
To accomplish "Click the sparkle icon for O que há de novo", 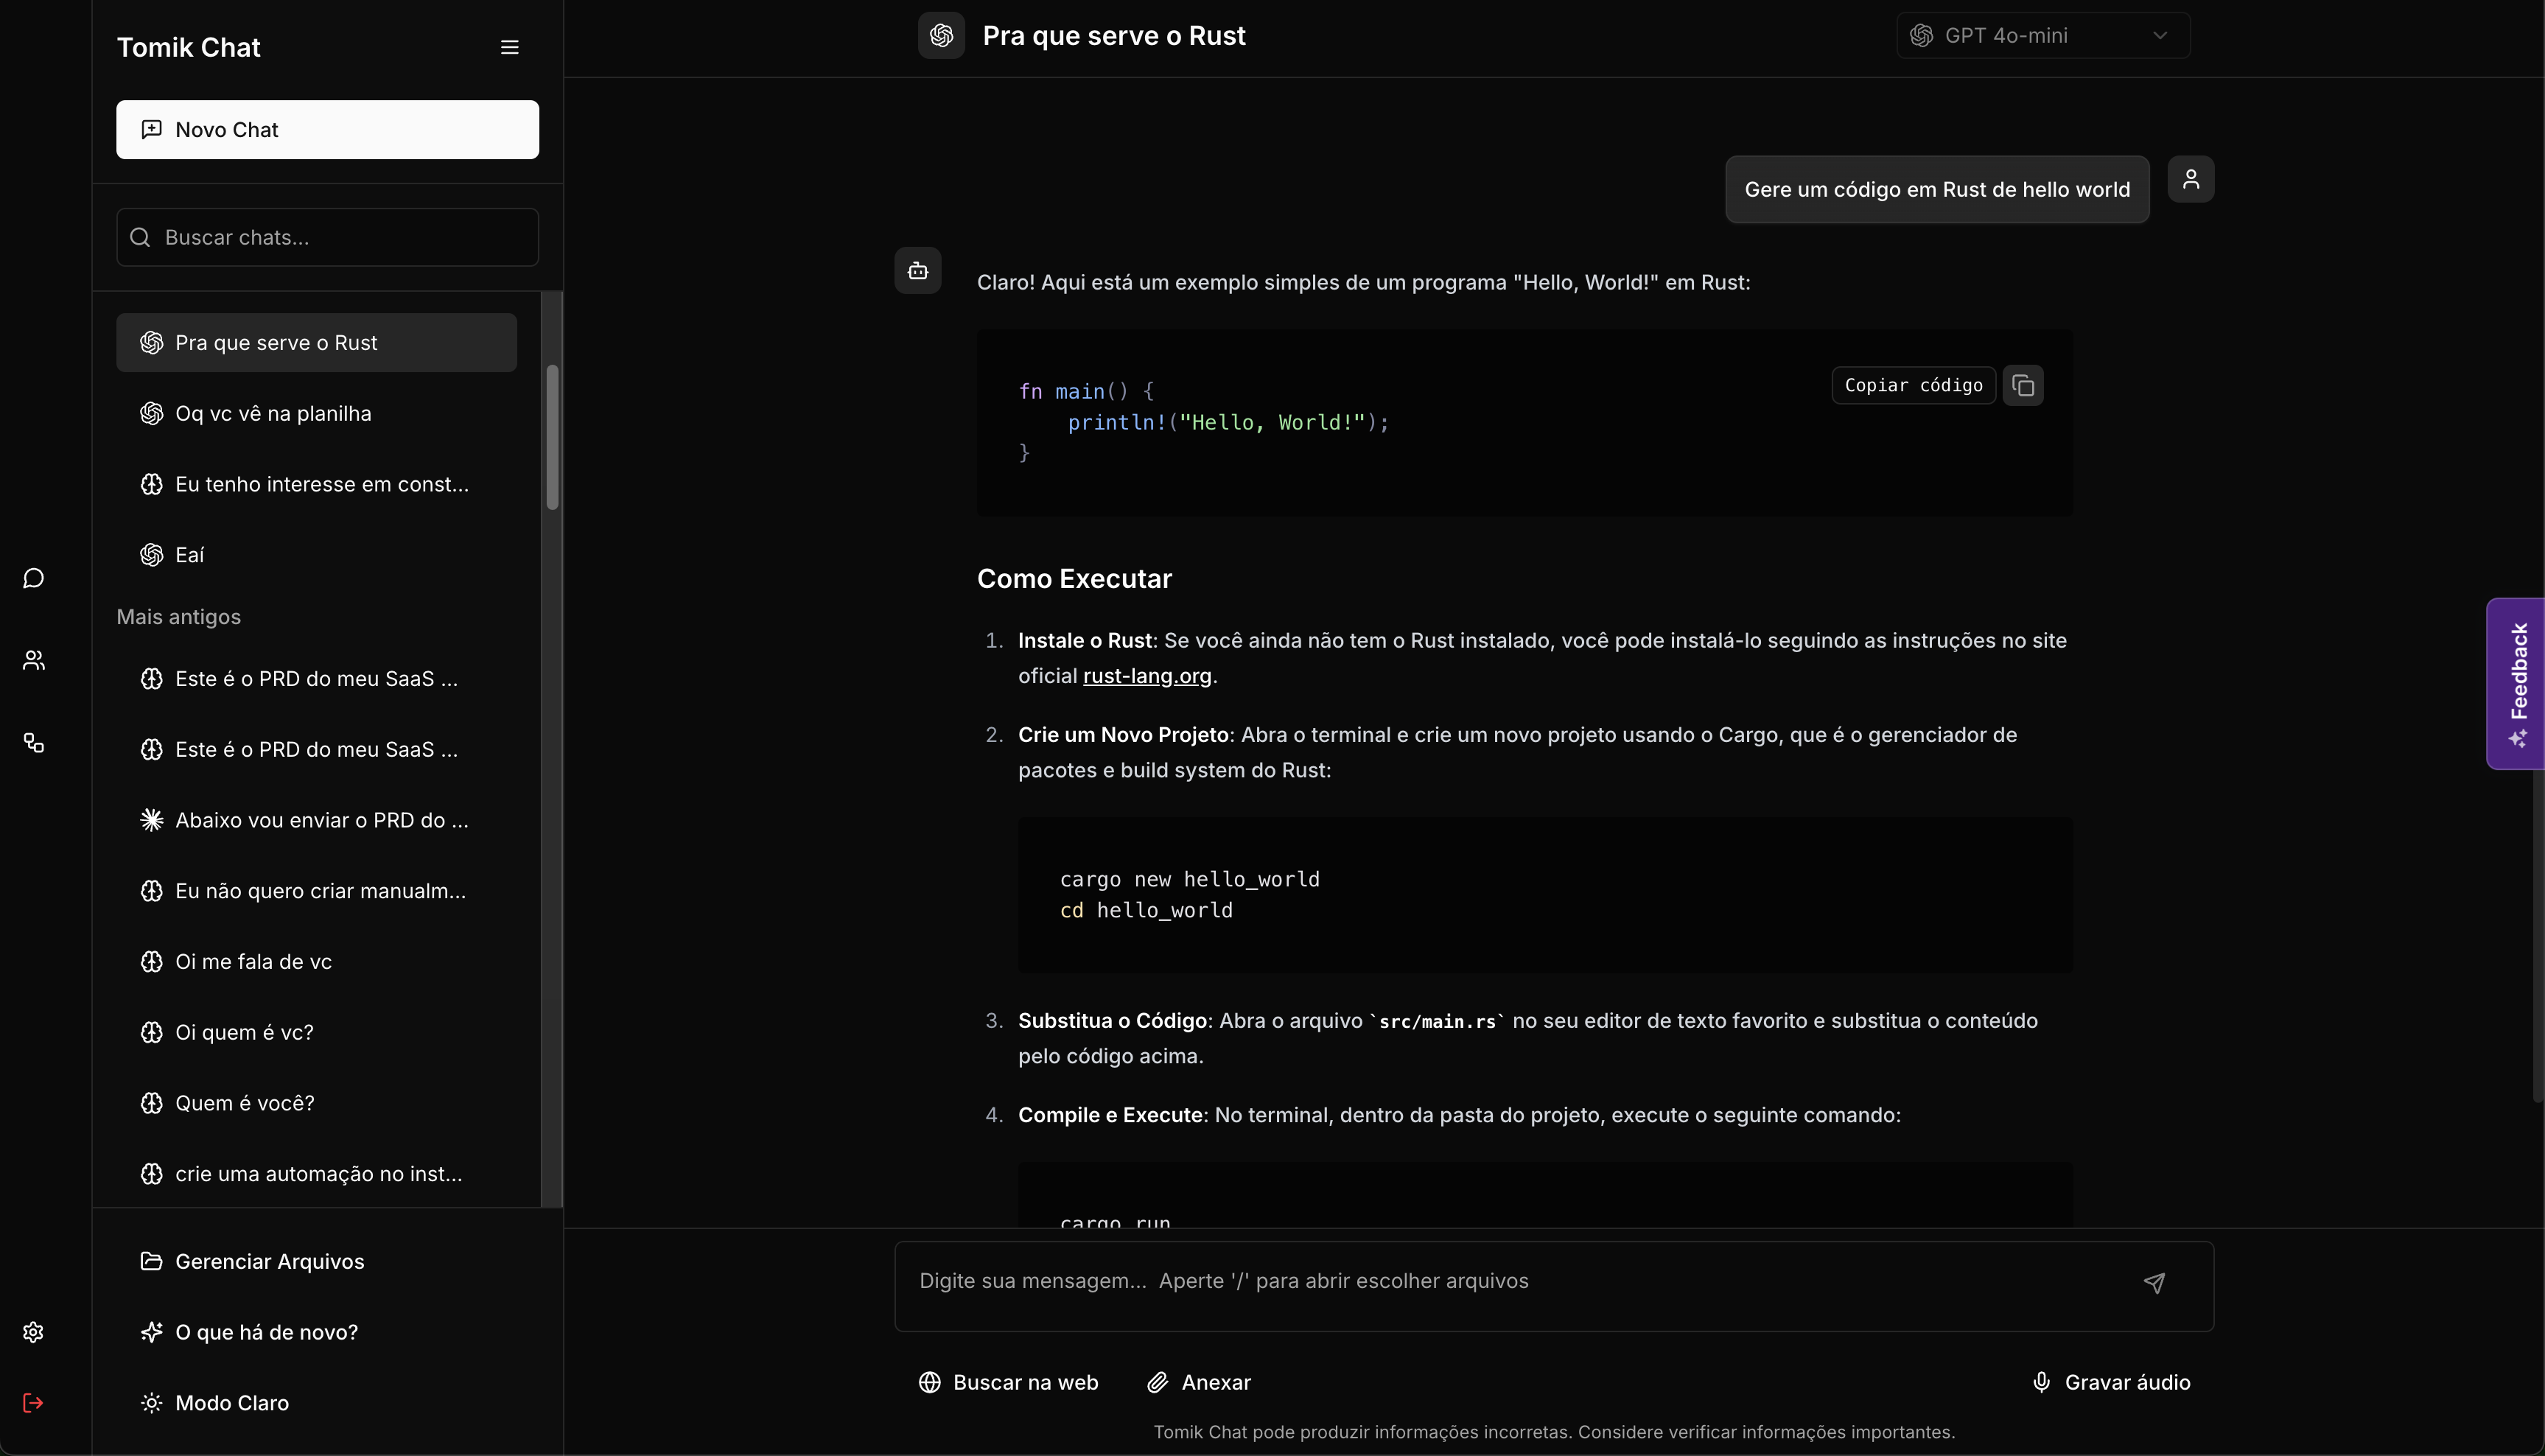I will (x=151, y=1332).
